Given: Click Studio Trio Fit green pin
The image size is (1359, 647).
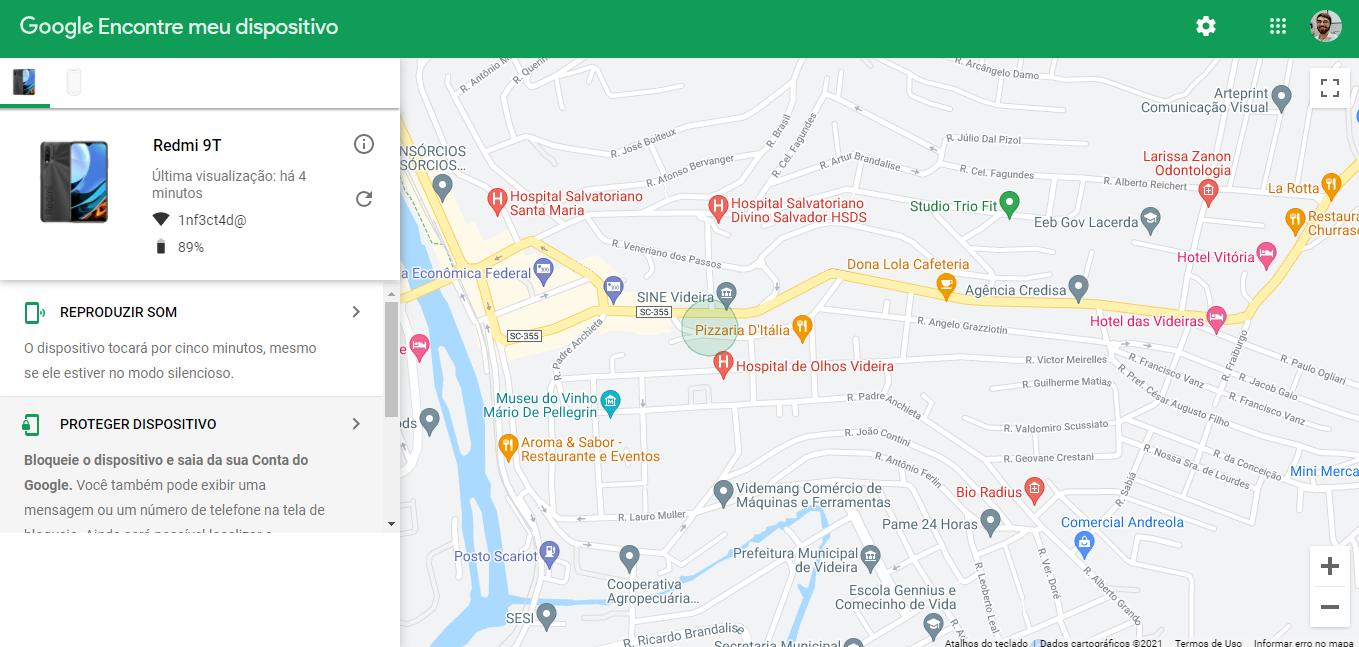Looking at the screenshot, I should (1010, 204).
